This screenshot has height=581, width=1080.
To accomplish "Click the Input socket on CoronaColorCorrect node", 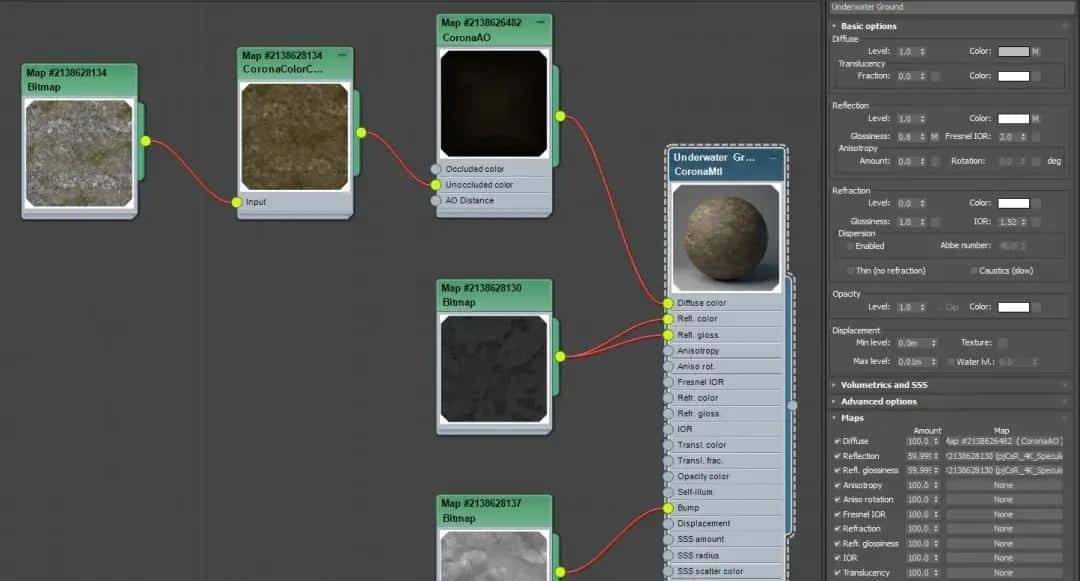I will pos(237,202).
